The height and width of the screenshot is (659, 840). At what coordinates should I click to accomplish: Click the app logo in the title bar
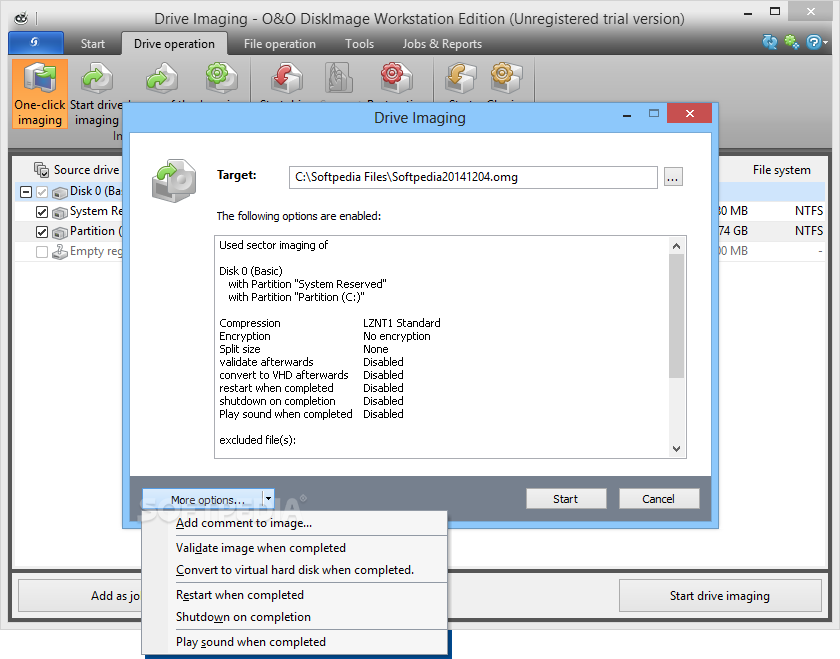click(21, 19)
